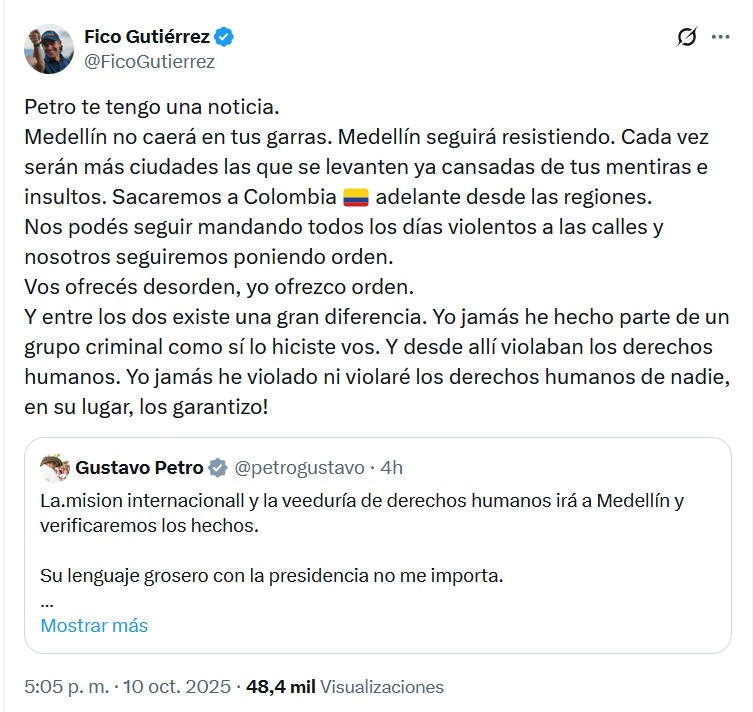Click the Visualizaciones label

[382, 687]
